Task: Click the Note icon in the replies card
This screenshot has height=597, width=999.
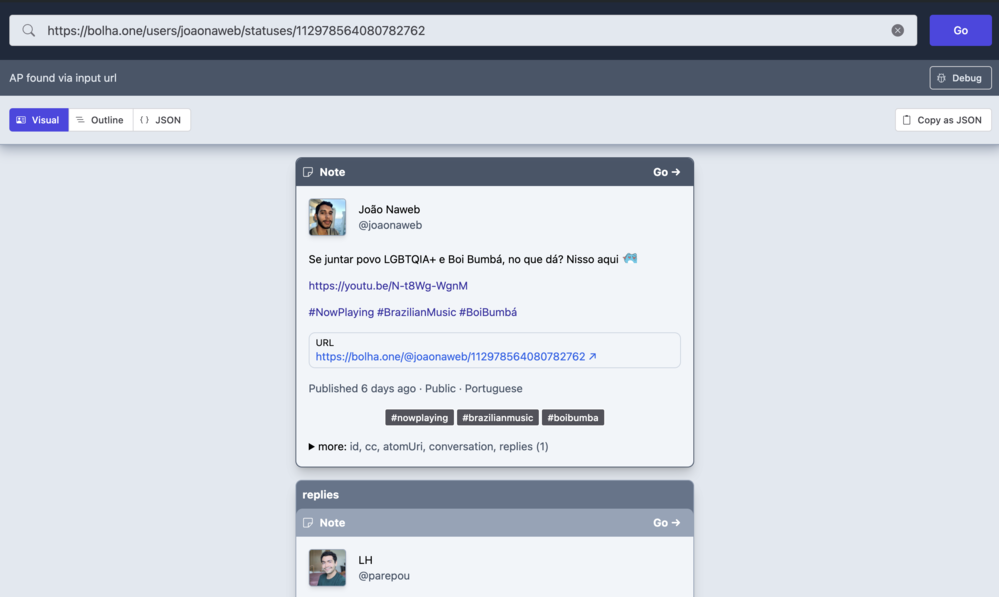Action: pyautogui.click(x=308, y=523)
